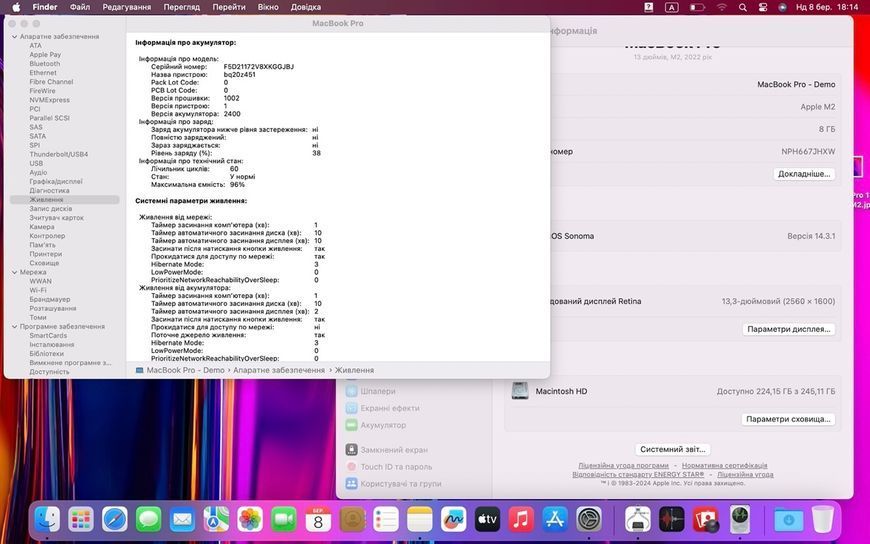Select Інсталювання under software section
Image resolution: width=870 pixels, height=544 pixels.
[52, 345]
